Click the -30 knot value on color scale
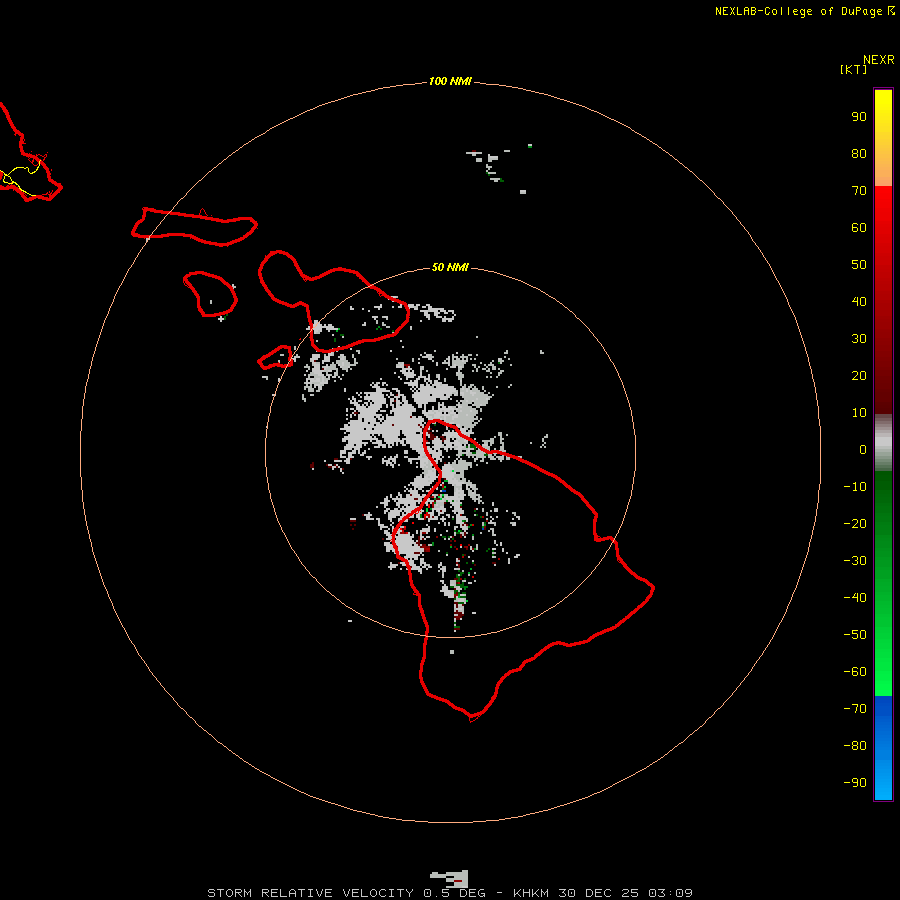 click(855, 561)
